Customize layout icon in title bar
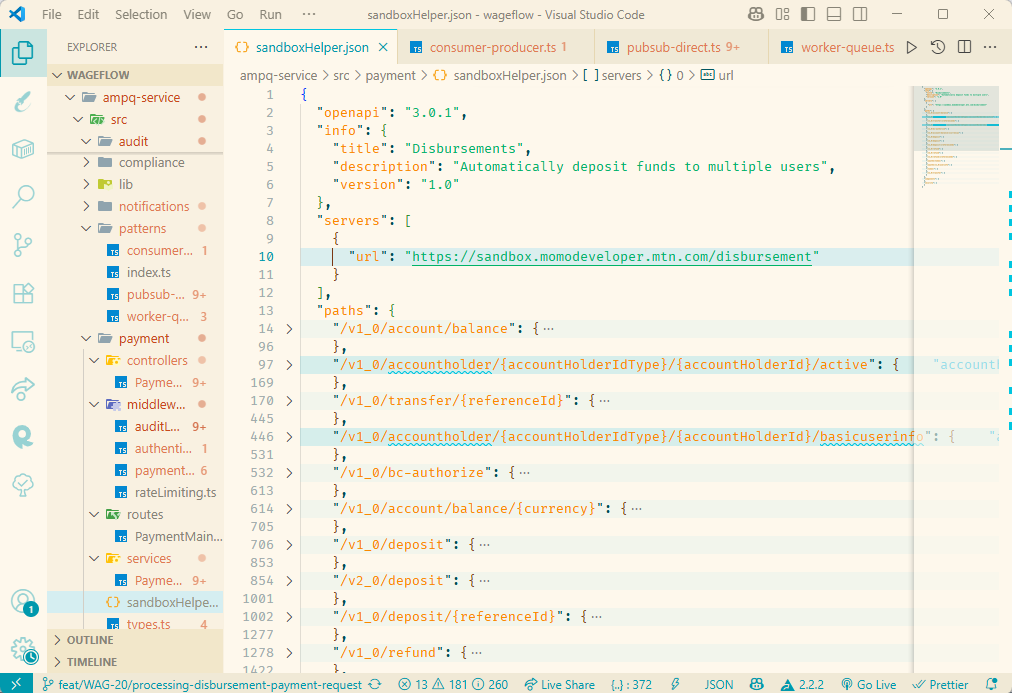The image size is (1012, 693). click(782, 14)
